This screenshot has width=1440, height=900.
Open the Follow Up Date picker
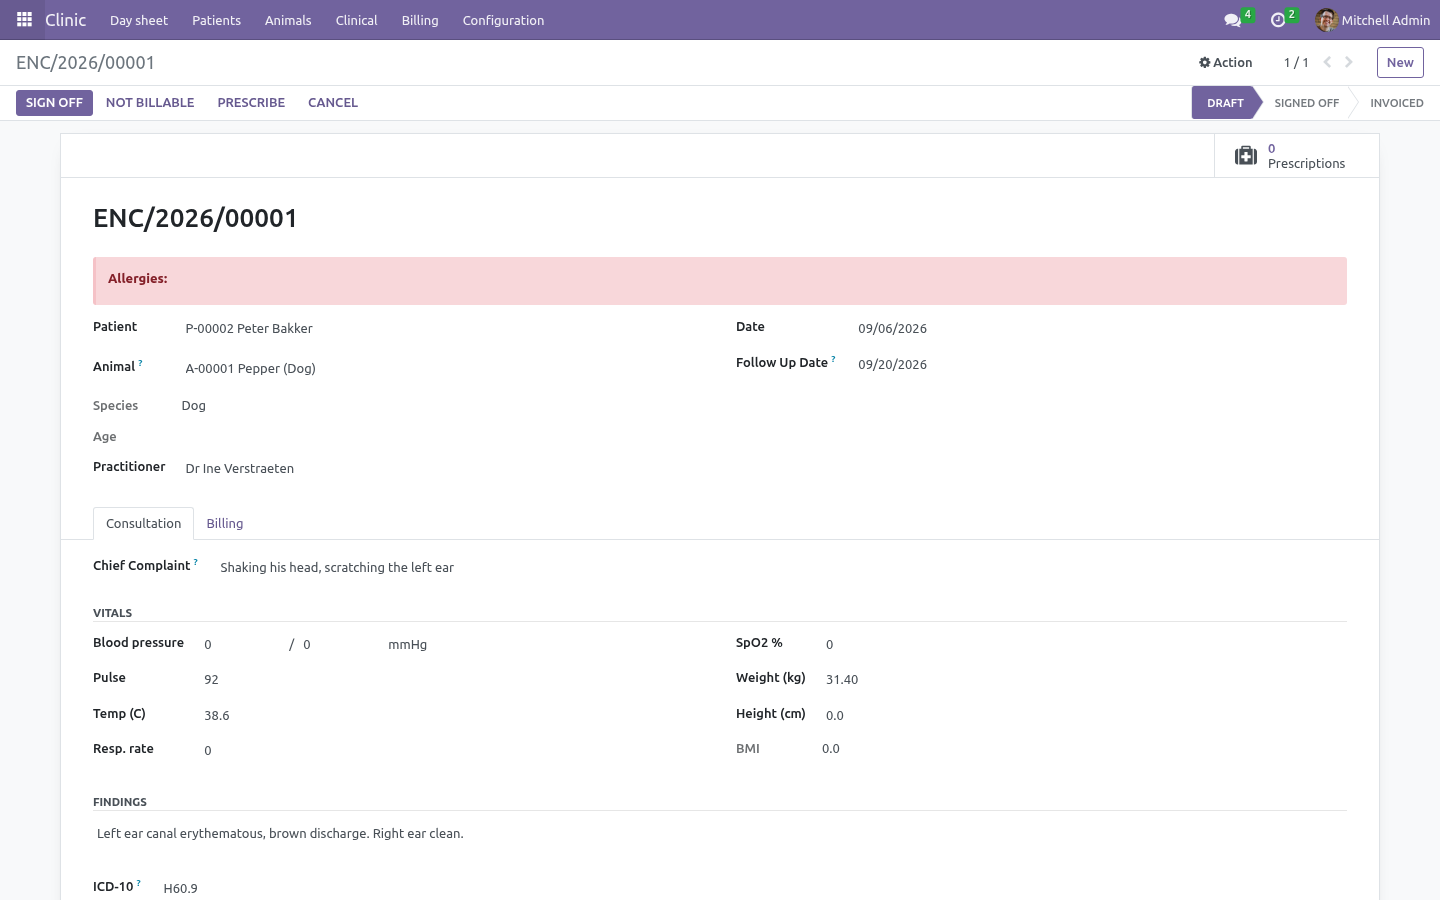[x=1100, y=364]
